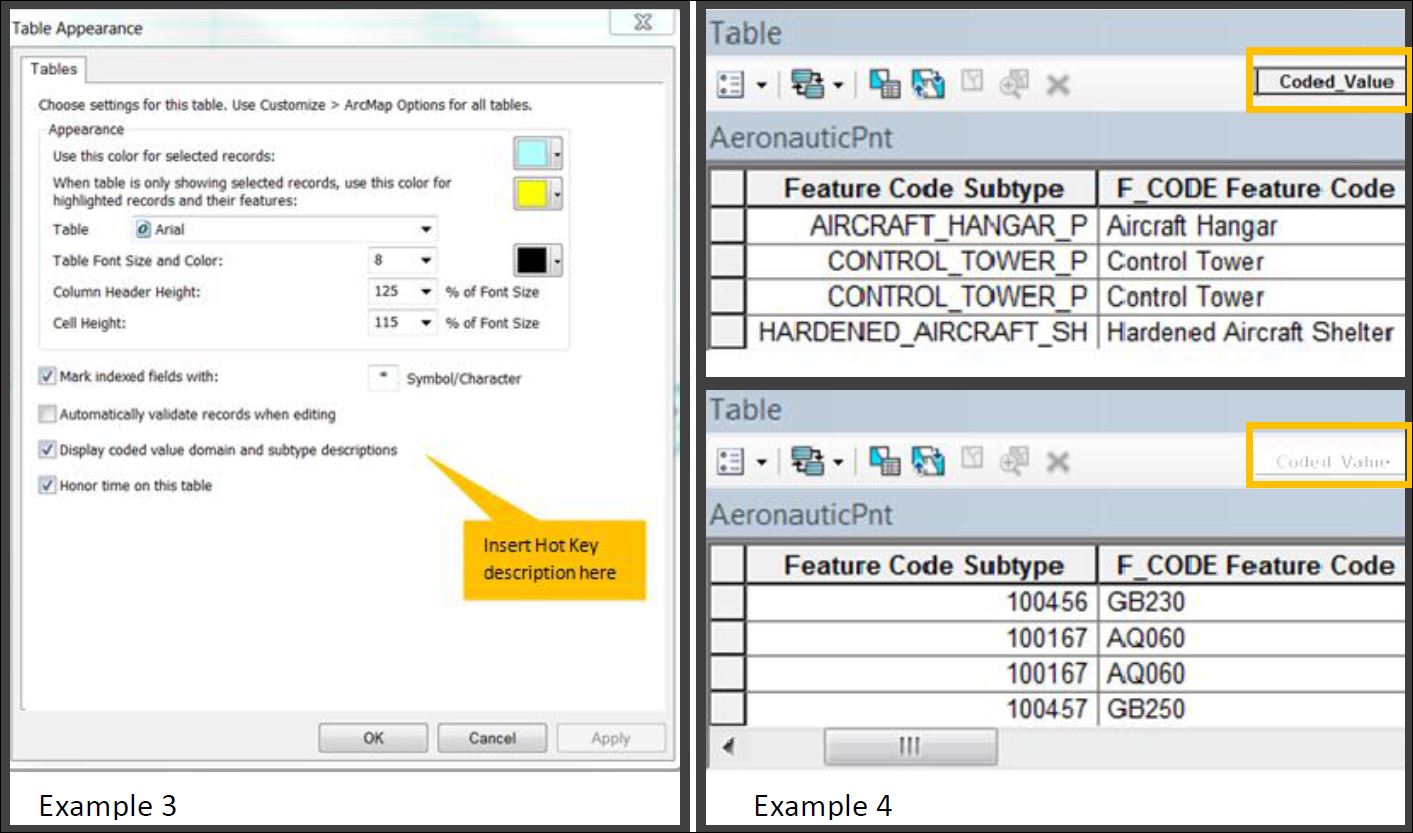1413x833 pixels.
Task: Expand Related Tables dropdown arrow in upper Table window
Action: (x=837, y=86)
